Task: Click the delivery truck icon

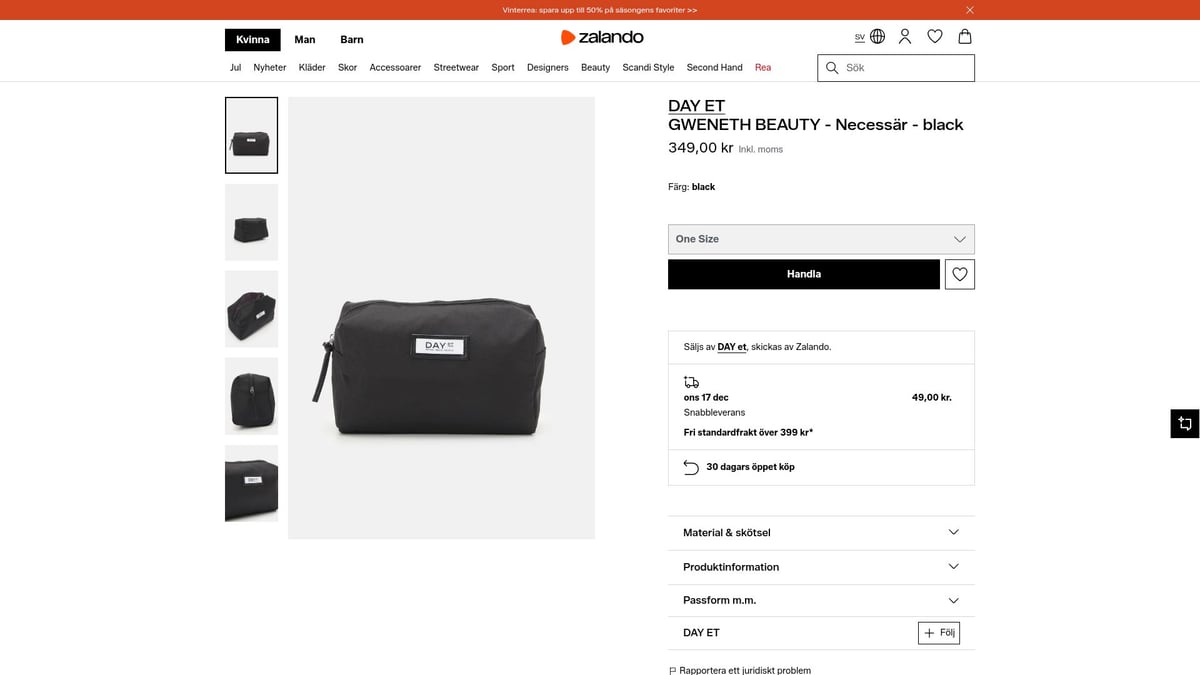Action: coord(691,382)
